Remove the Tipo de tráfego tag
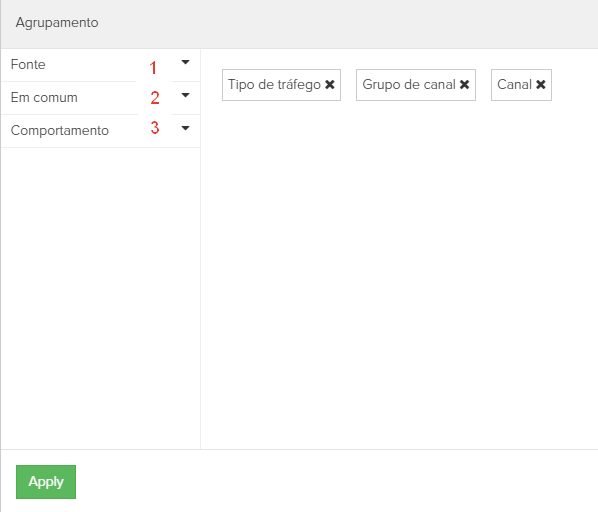 pyautogui.click(x=330, y=85)
